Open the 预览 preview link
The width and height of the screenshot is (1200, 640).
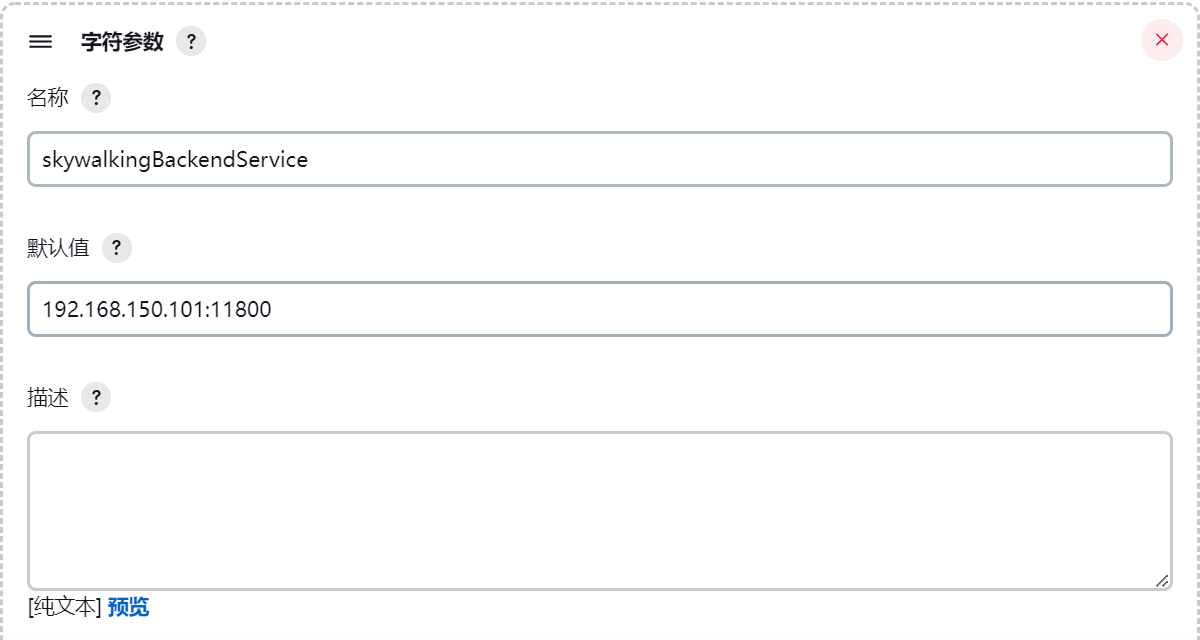pyautogui.click(x=128, y=607)
